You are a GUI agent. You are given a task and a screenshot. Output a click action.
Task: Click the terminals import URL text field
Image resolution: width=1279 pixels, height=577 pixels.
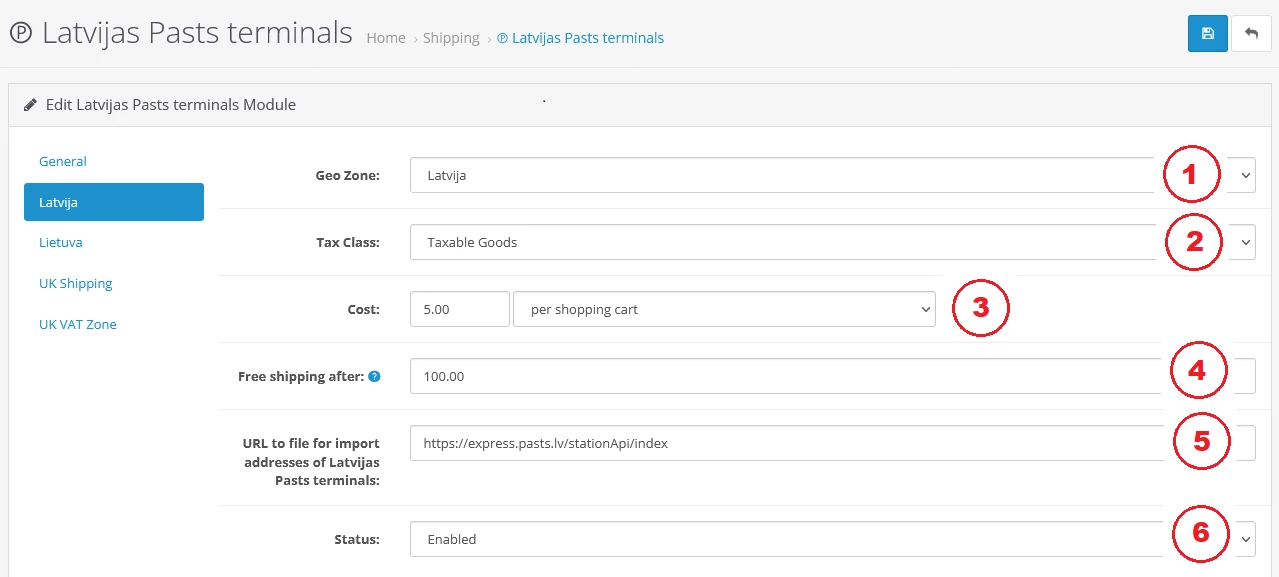tap(780, 443)
